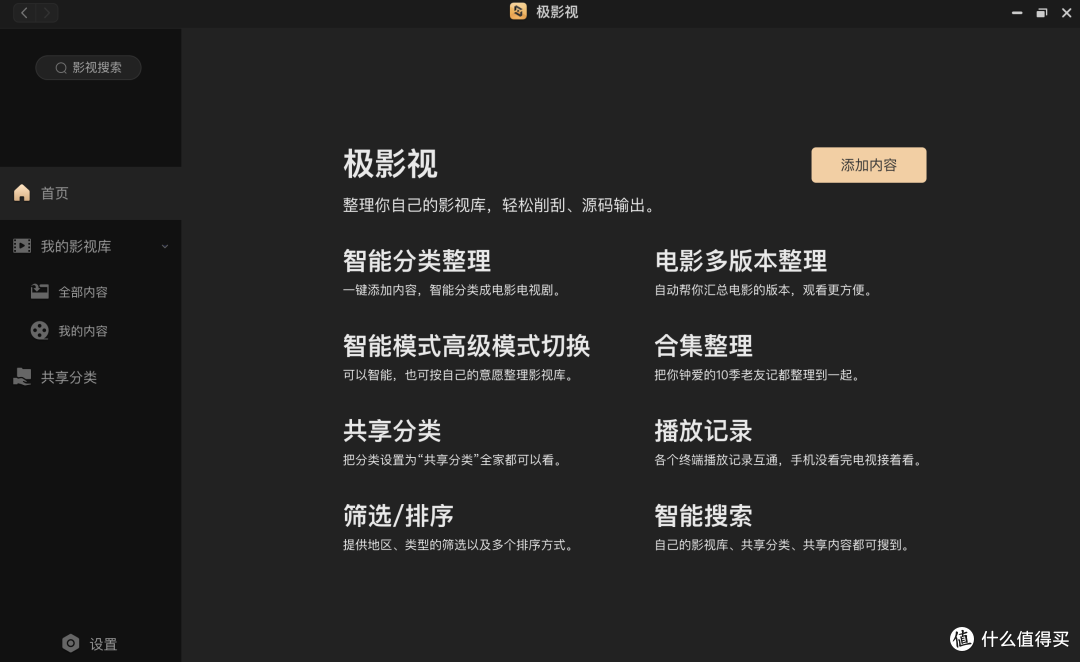Click the 添加内容 button
1080x662 pixels.
coord(869,165)
